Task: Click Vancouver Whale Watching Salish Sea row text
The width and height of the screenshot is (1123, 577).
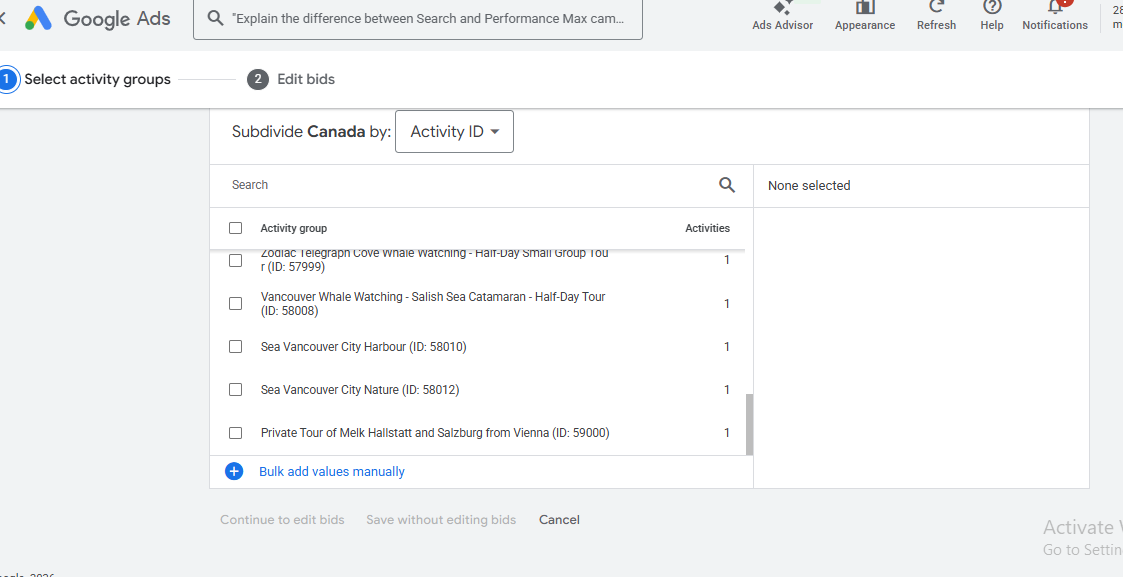Action: [x=433, y=304]
